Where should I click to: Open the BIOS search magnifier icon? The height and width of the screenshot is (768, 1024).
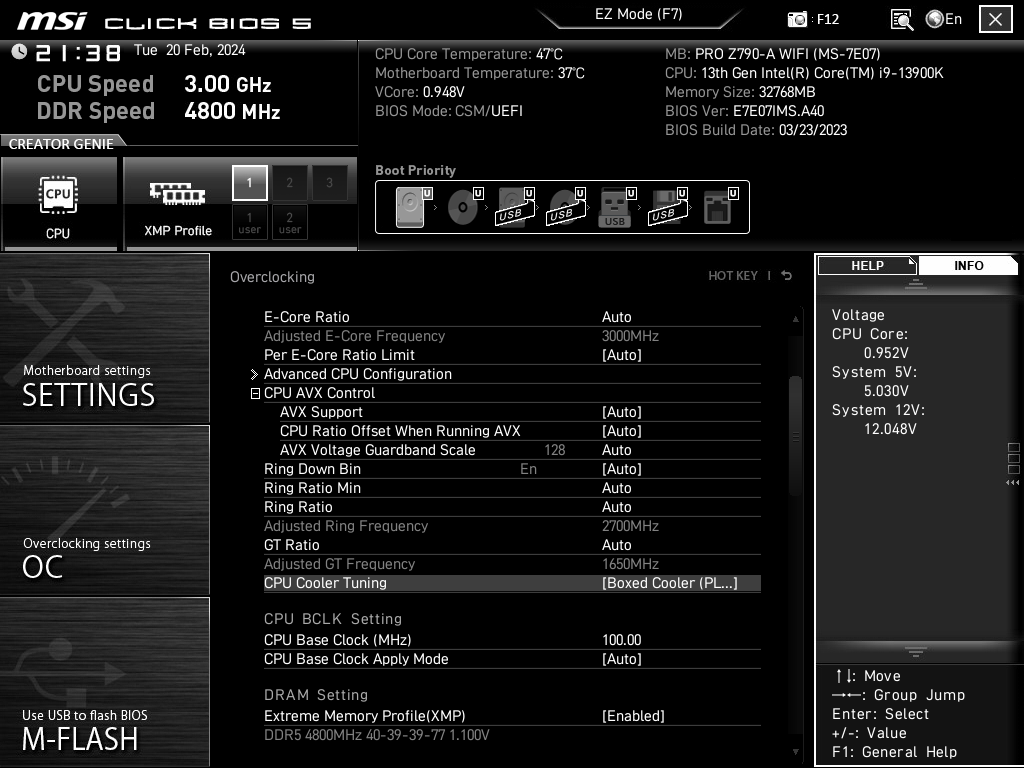pos(902,20)
